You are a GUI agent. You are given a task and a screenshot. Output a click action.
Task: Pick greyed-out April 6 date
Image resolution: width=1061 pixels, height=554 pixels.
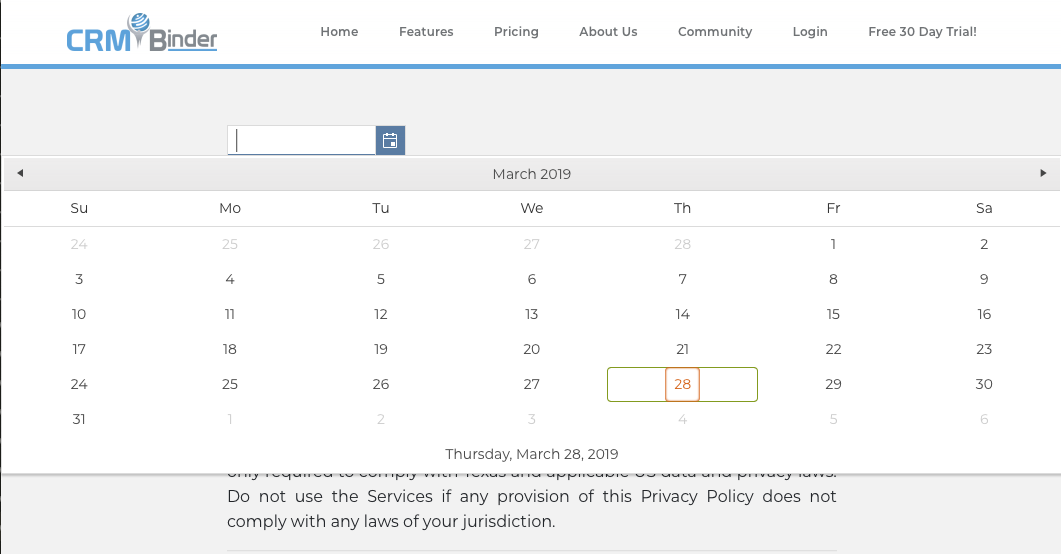pos(984,419)
